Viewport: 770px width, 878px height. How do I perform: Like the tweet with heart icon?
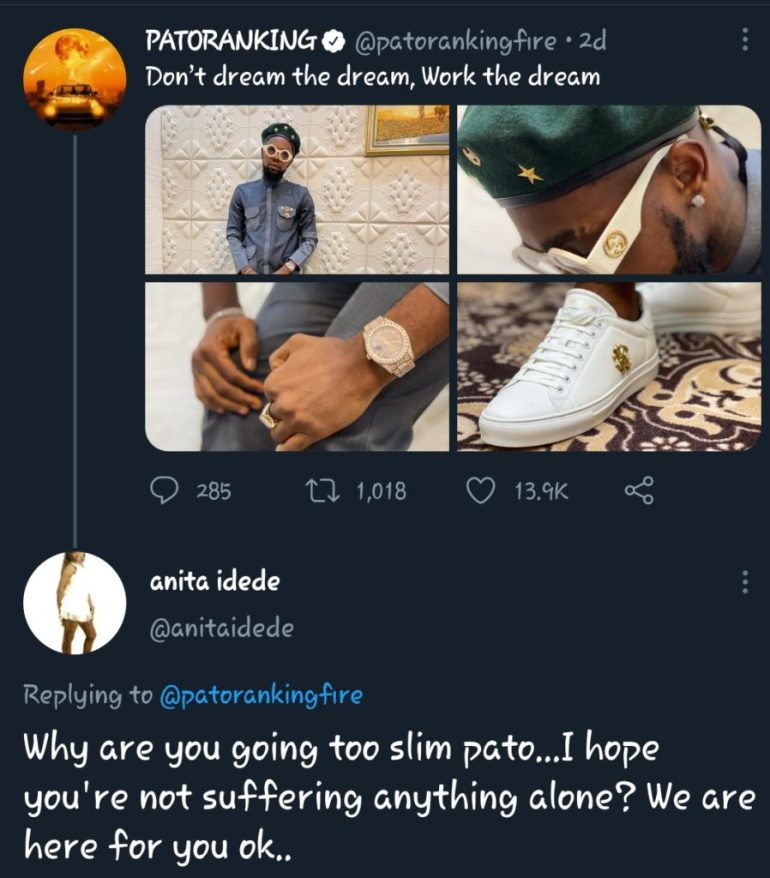tap(482, 490)
